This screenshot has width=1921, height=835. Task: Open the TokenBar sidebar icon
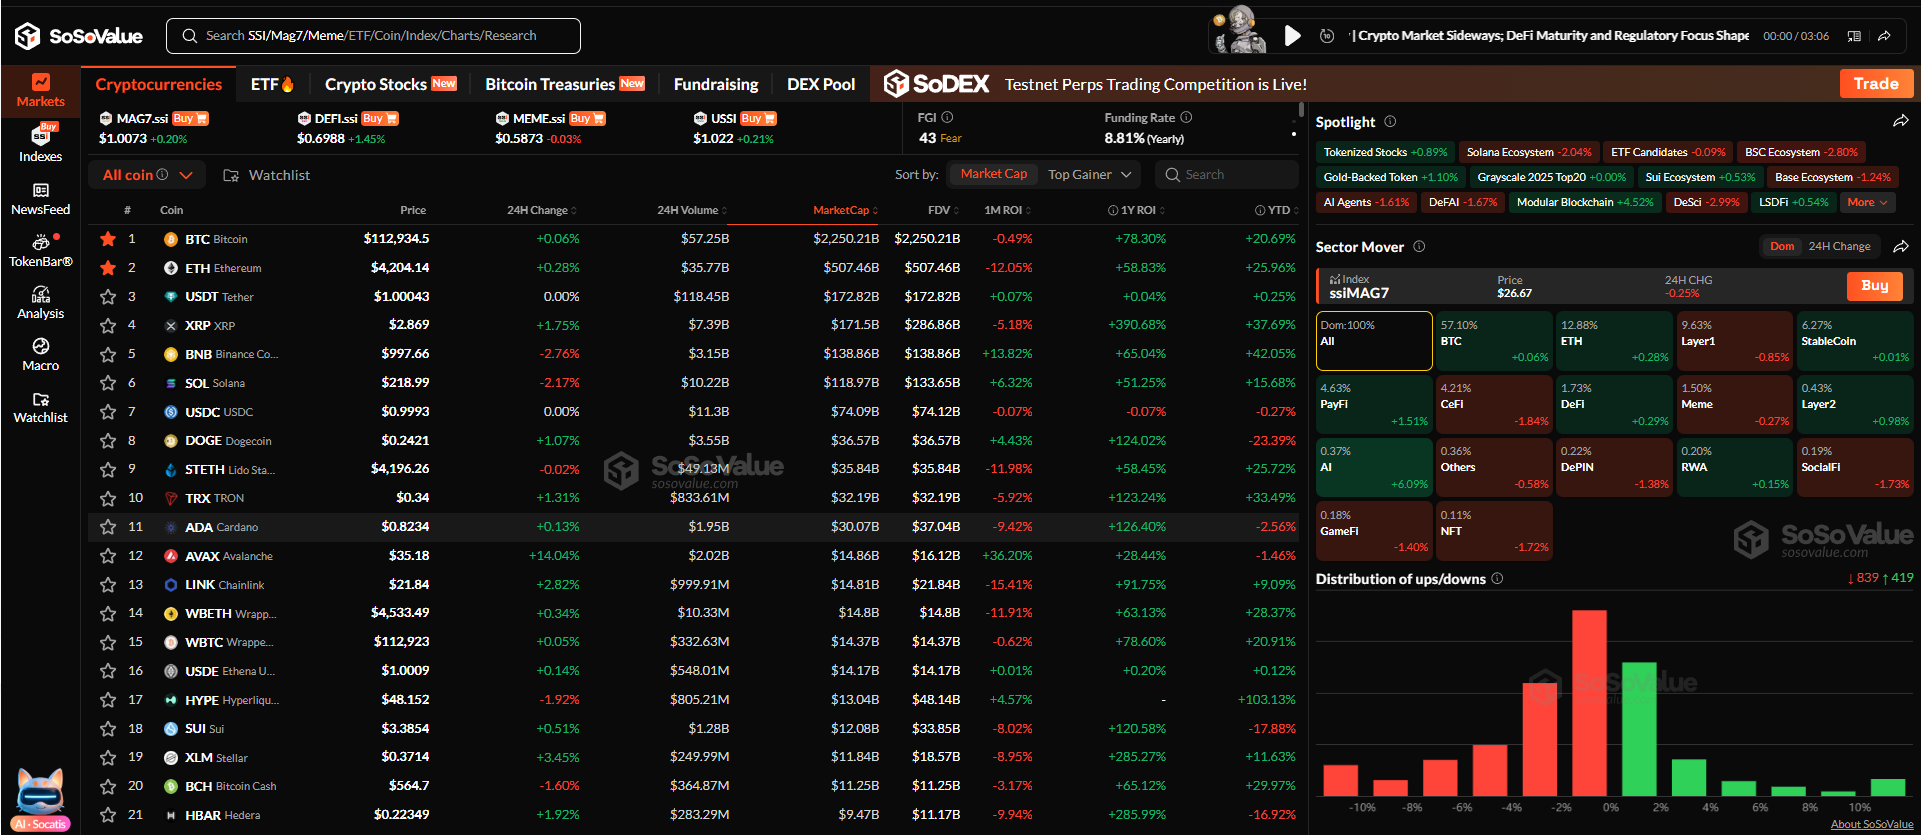click(x=40, y=250)
